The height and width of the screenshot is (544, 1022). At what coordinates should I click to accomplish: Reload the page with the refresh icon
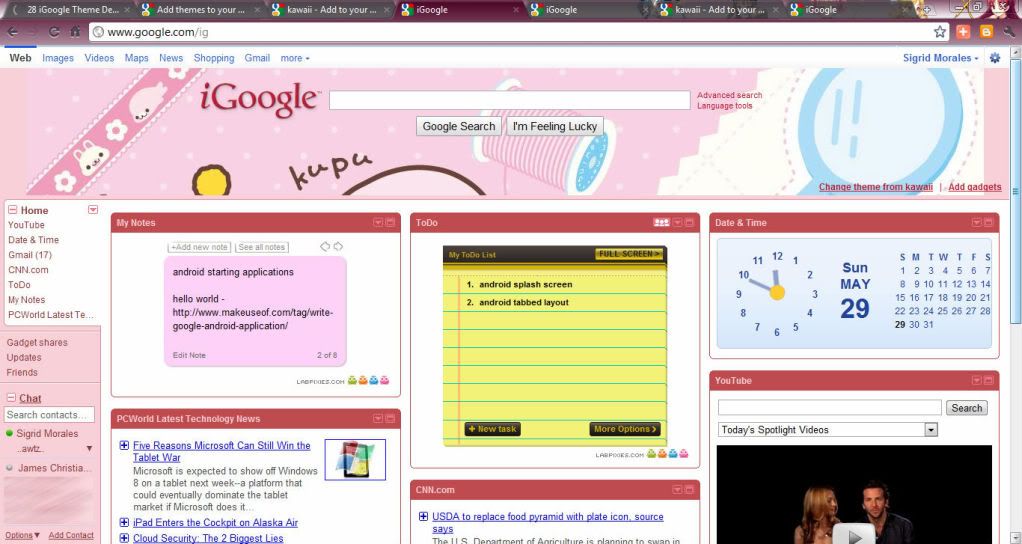point(53,32)
